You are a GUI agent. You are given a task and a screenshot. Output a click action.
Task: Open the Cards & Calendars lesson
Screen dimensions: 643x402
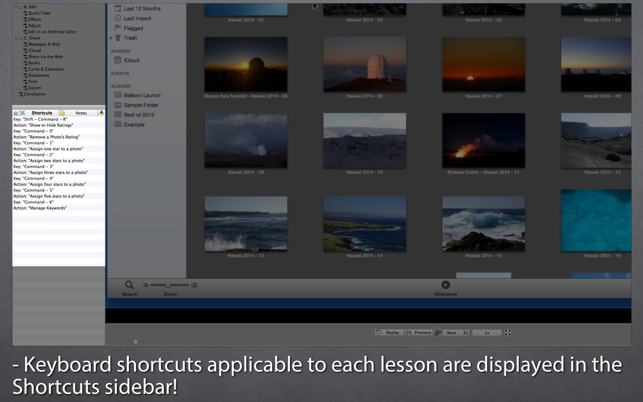point(44,69)
